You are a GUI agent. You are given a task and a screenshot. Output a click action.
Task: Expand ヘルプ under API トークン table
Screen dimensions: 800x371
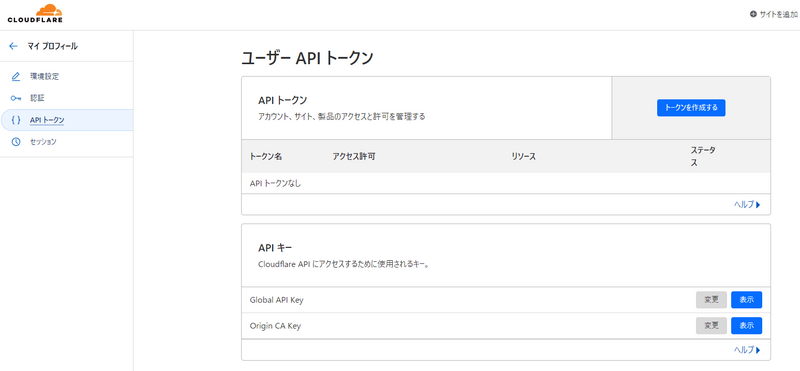747,205
